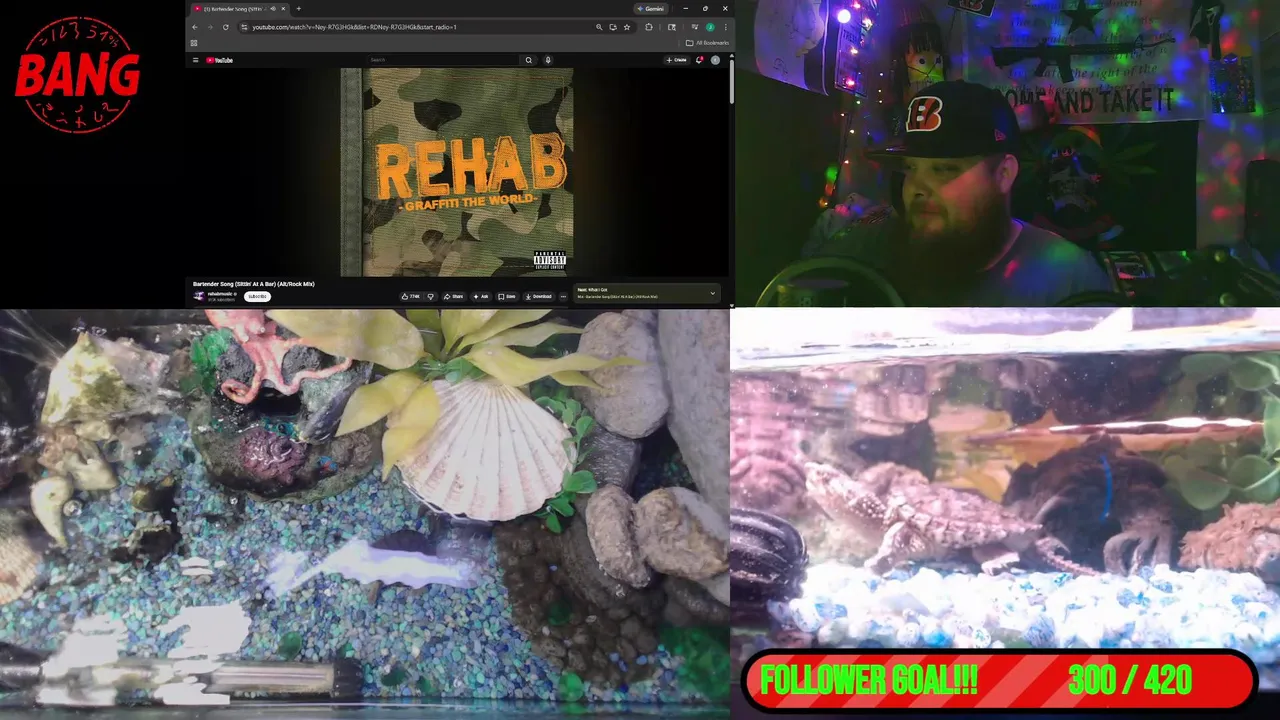Close the Bartender Song tab
The width and height of the screenshot is (1280, 720).
pyautogui.click(x=284, y=8)
